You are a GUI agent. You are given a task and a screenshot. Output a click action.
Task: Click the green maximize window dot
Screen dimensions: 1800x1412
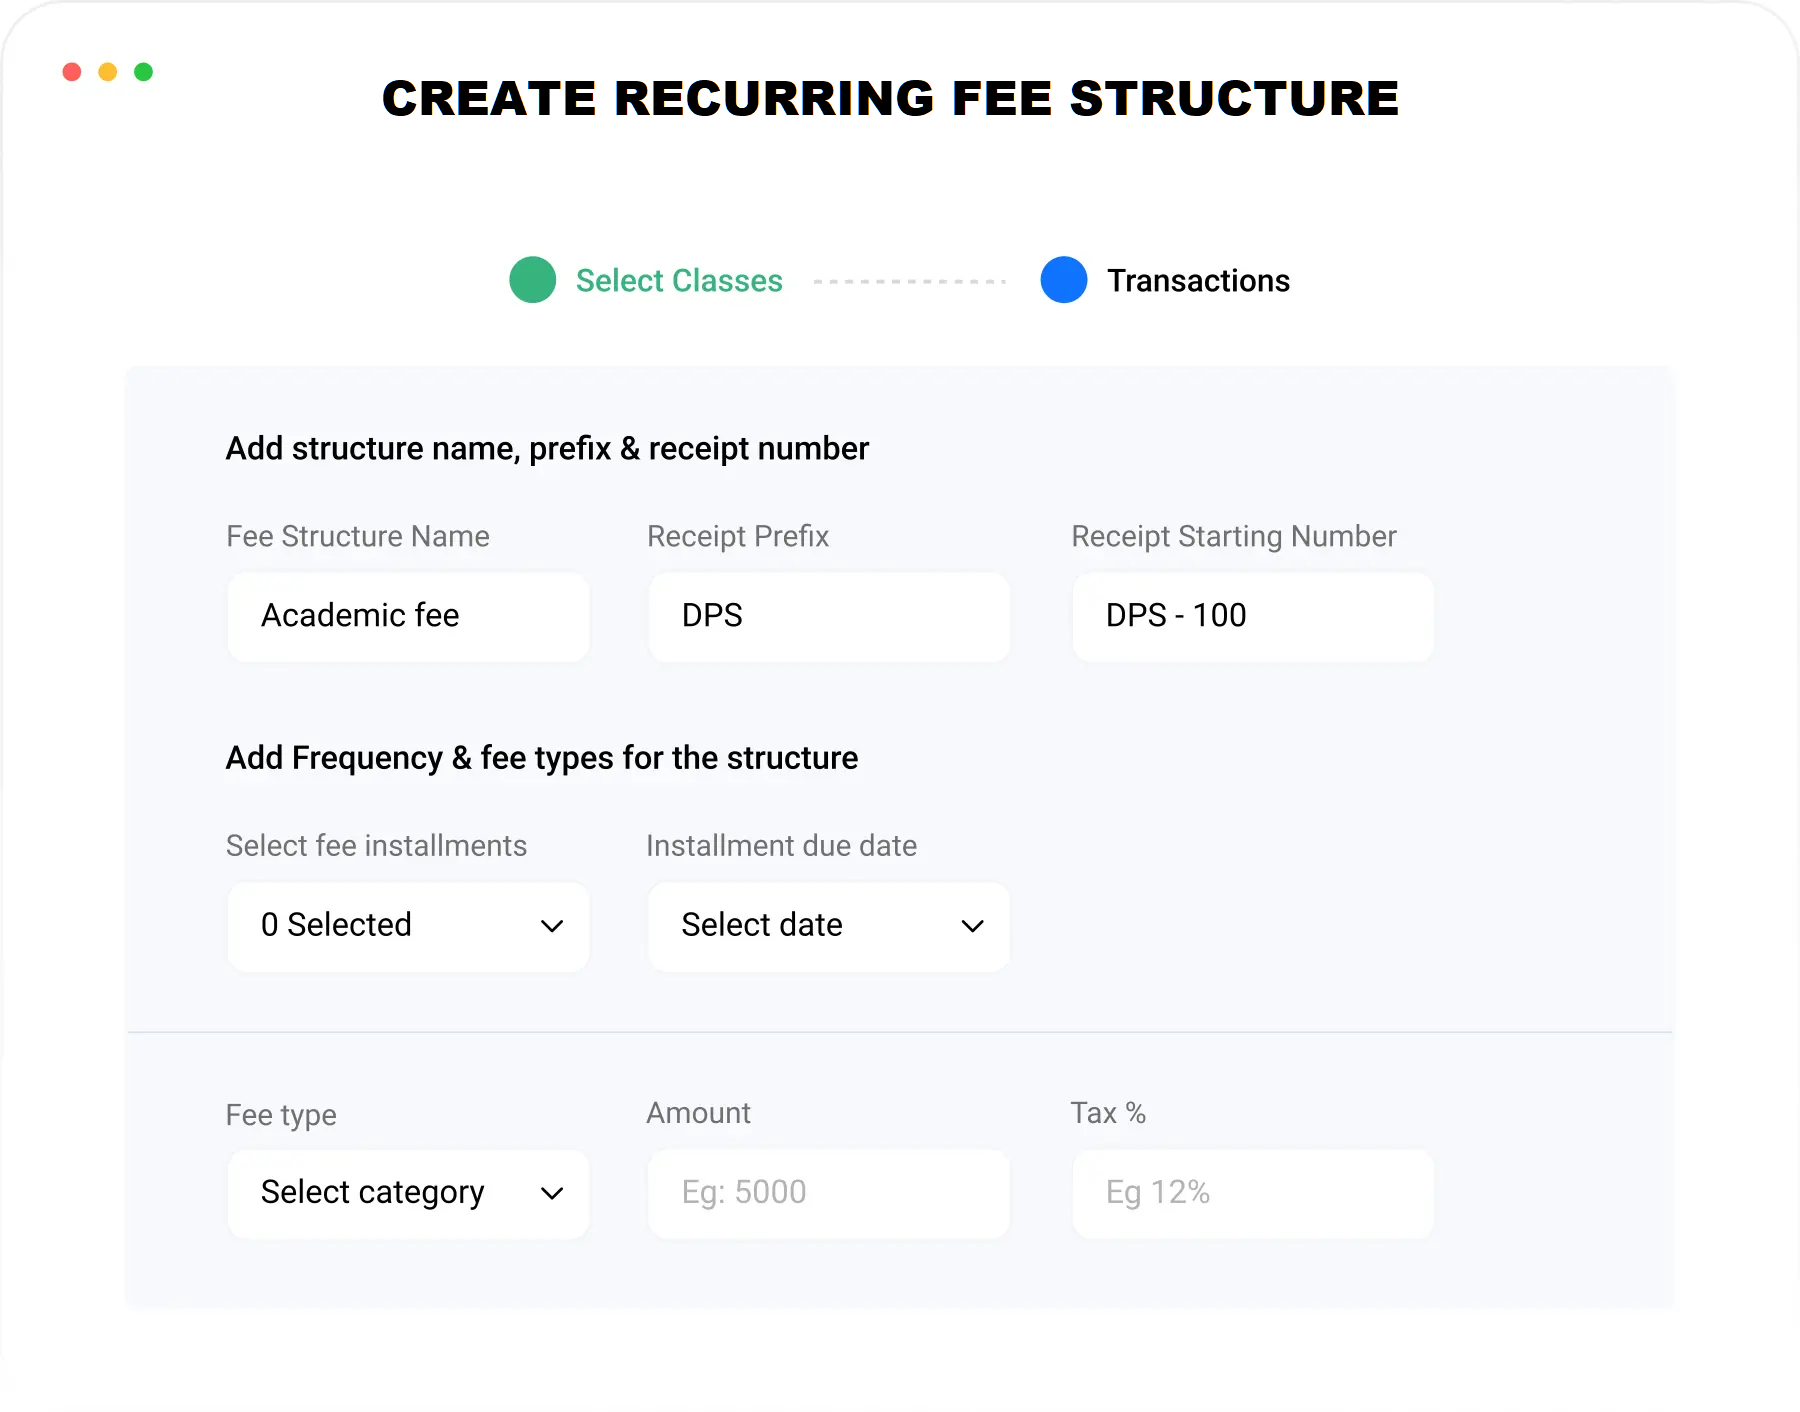[144, 72]
